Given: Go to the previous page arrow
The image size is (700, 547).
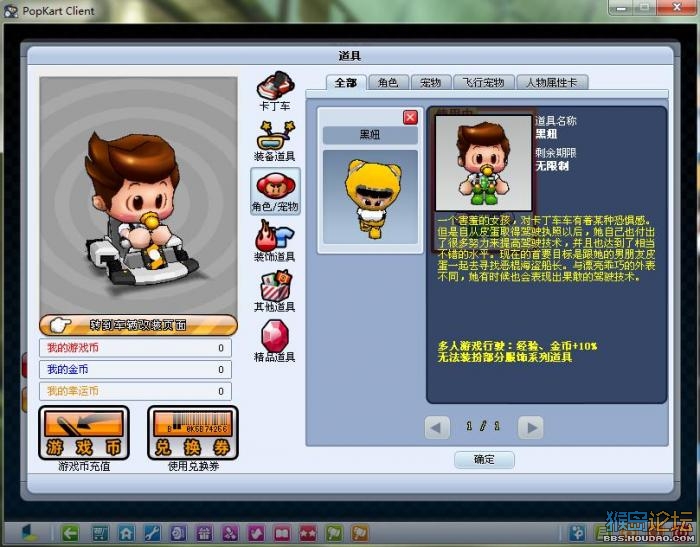Looking at the screenshot, I should pyautogui.click(x=437, y=428).
